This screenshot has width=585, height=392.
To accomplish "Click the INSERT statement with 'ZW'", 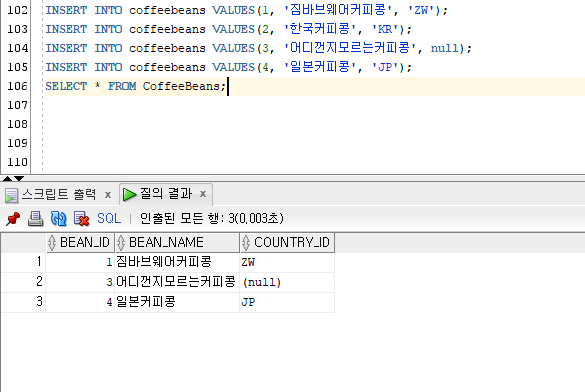I will pos(246,10).
